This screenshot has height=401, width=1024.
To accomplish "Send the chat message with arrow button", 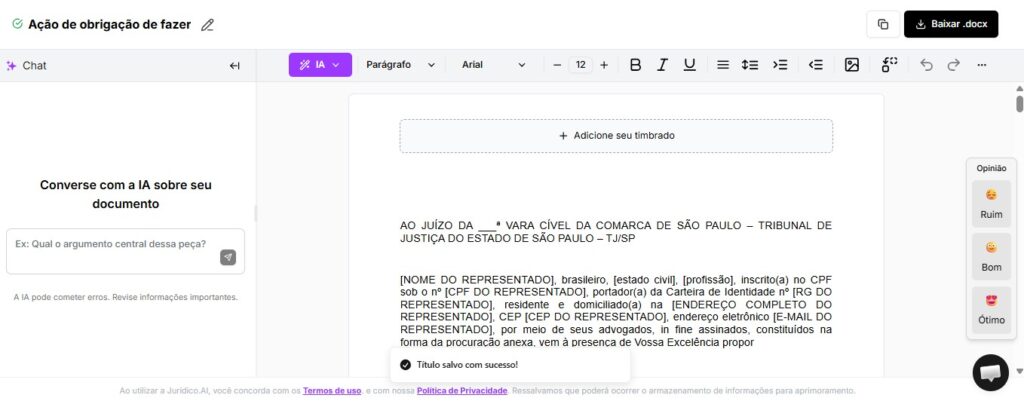I will pyautogui.click(x=228, y=257).
